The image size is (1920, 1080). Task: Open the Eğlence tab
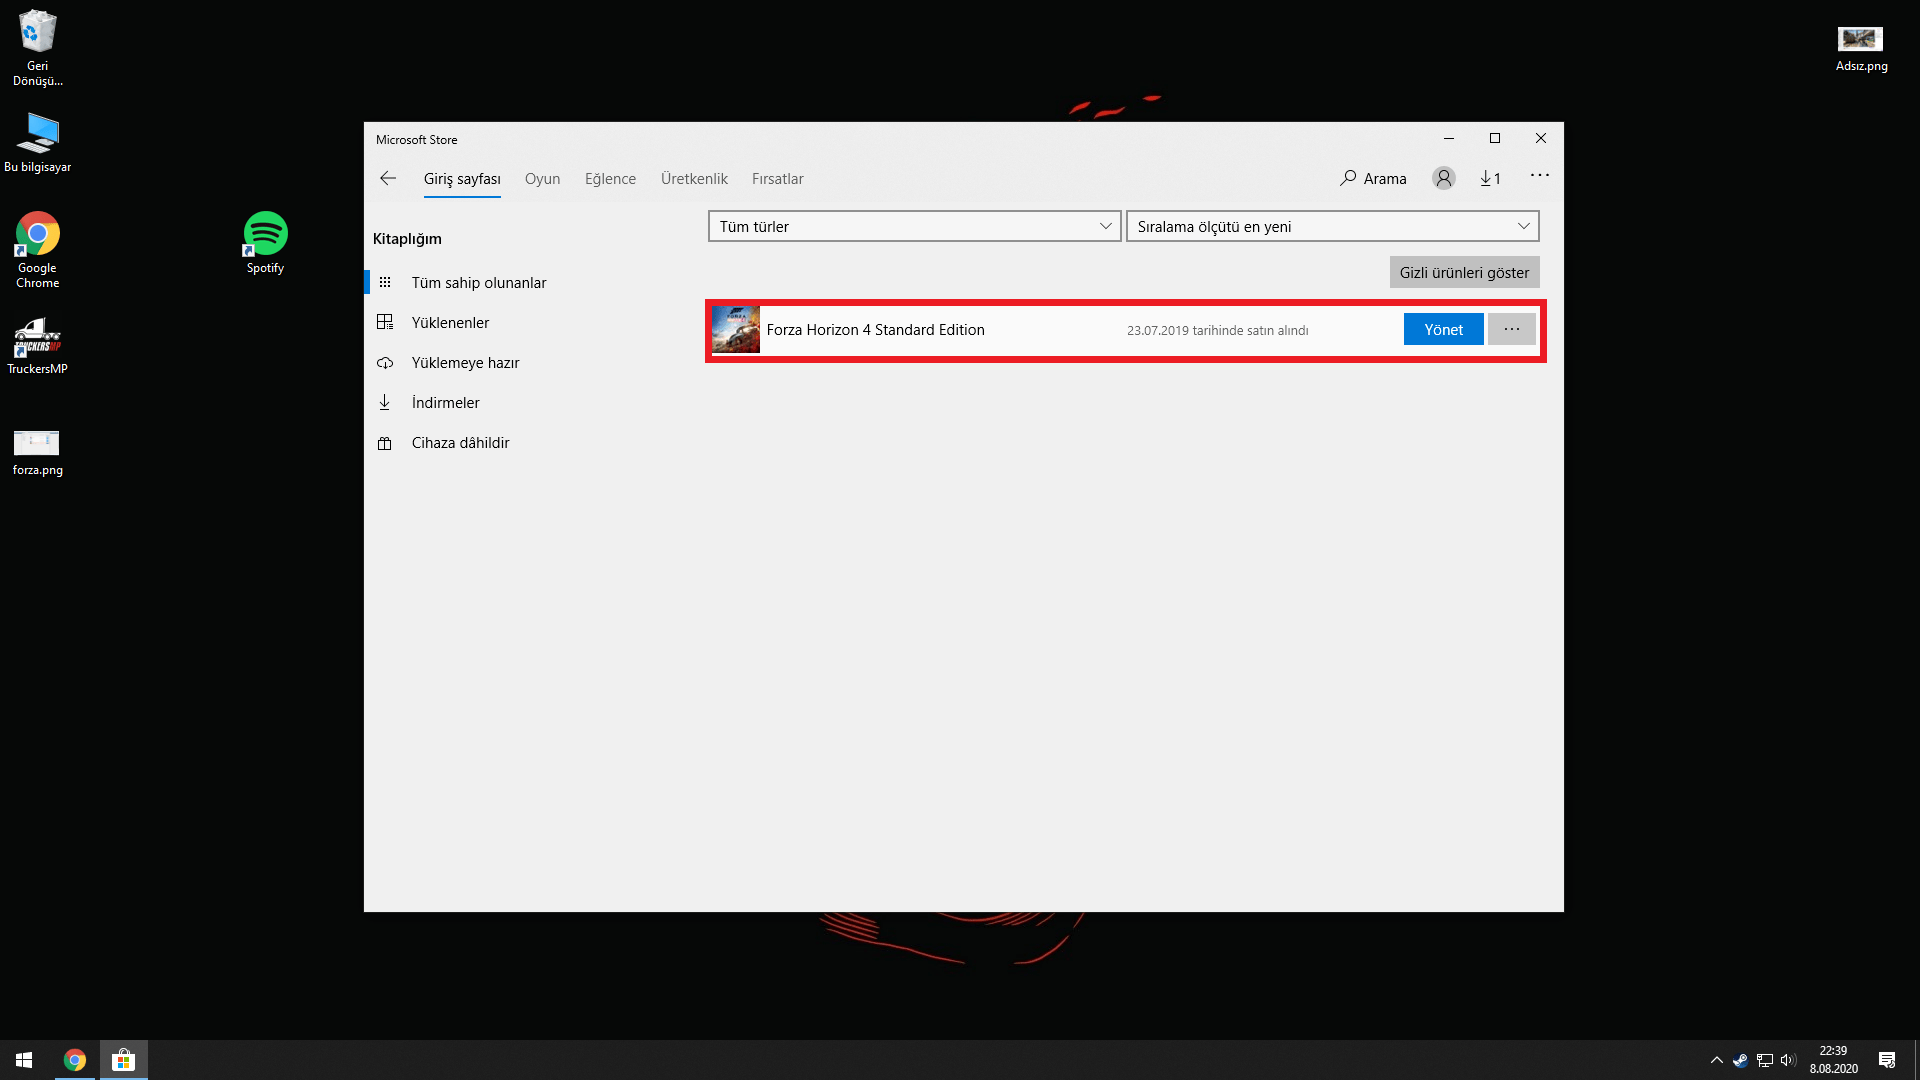pyautogui.click(x=610, y=179)
